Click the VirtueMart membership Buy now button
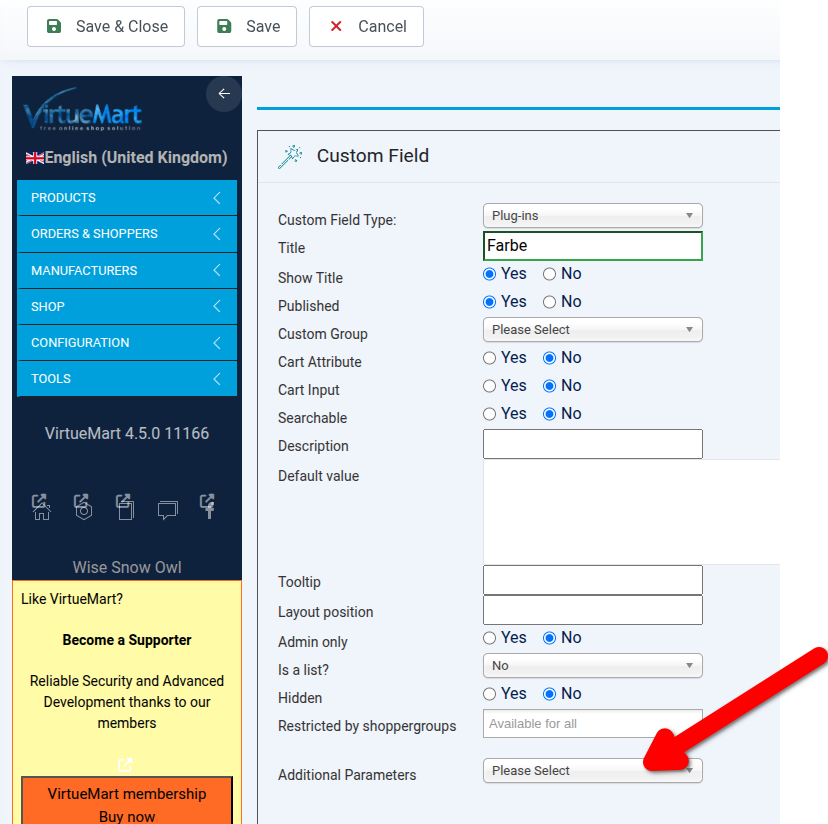 tap(127, 804)
